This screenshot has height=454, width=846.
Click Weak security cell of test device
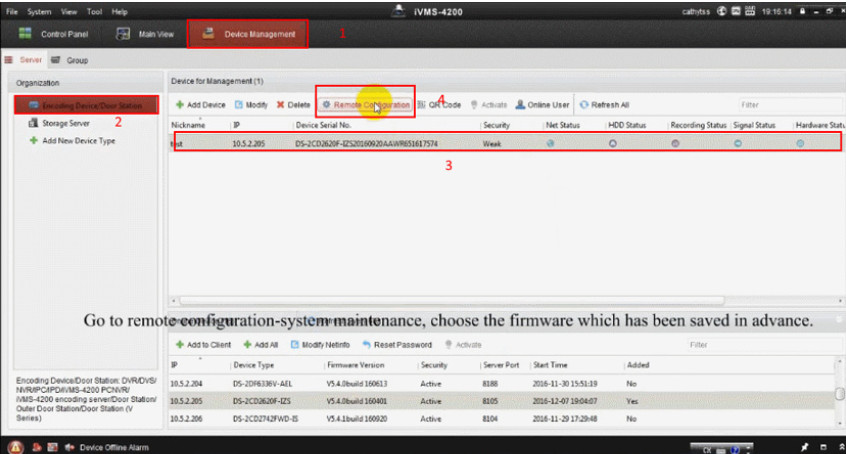[x=492, y=144]
